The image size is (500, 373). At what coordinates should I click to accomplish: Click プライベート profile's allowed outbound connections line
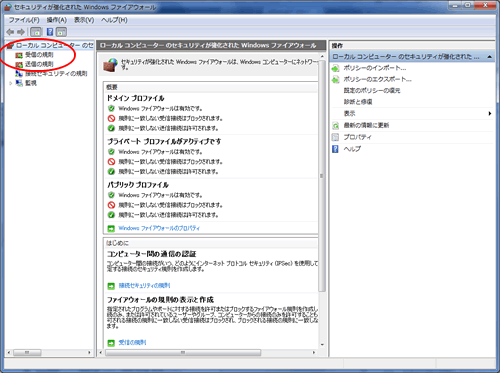click(168, 172)
